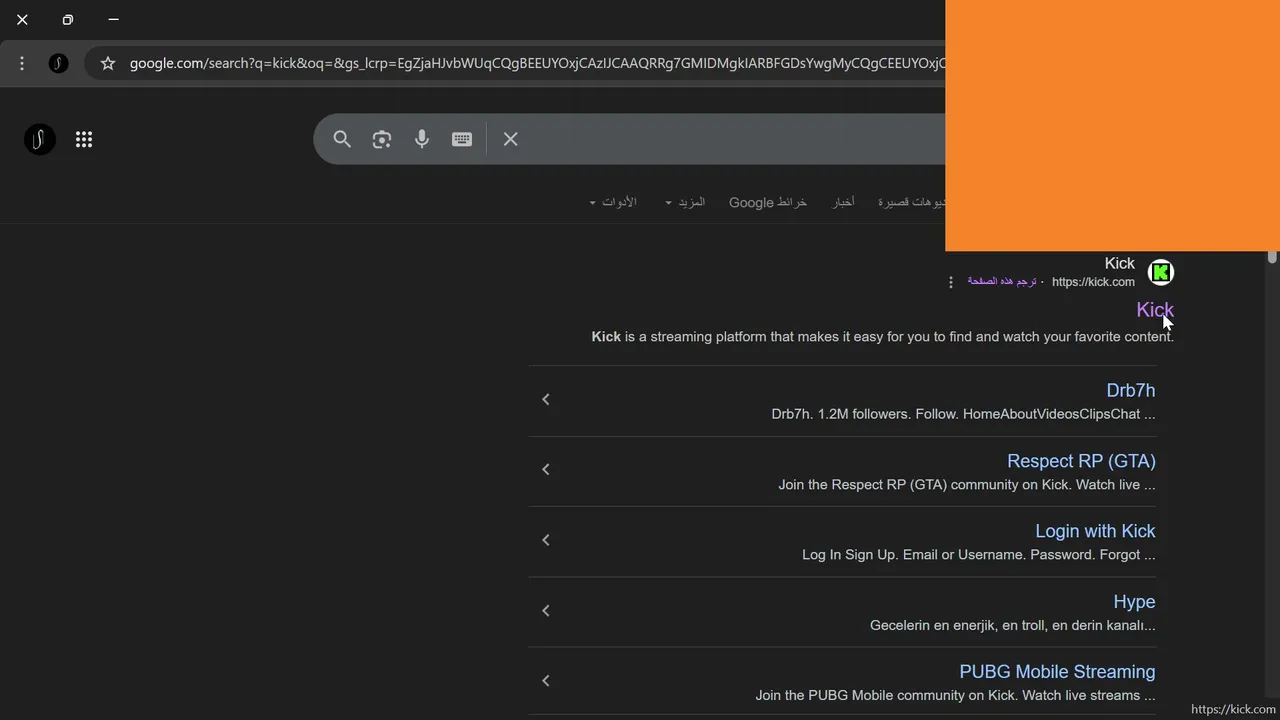This screenshot has height=720, width=1280.
Task: Click the 'Kick is a streaming platform' description
Action: tap(883, 337)
